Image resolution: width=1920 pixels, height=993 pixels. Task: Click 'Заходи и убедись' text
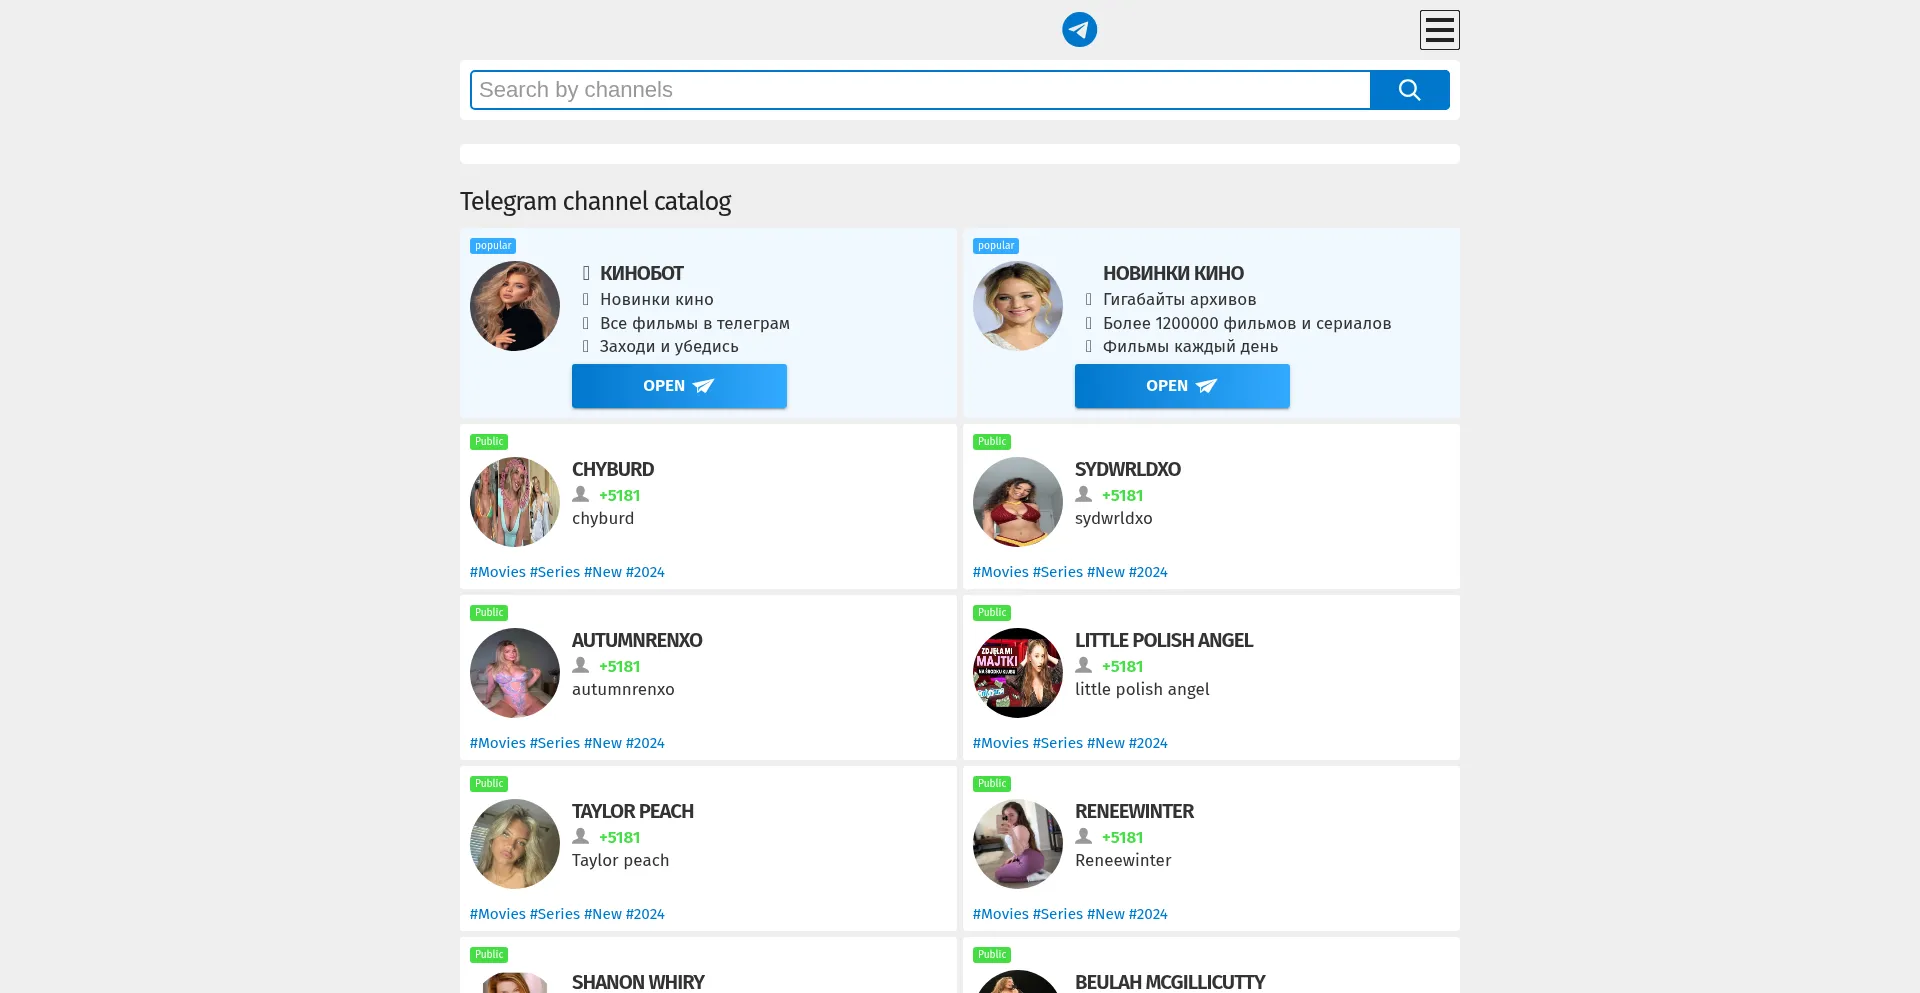669,347
